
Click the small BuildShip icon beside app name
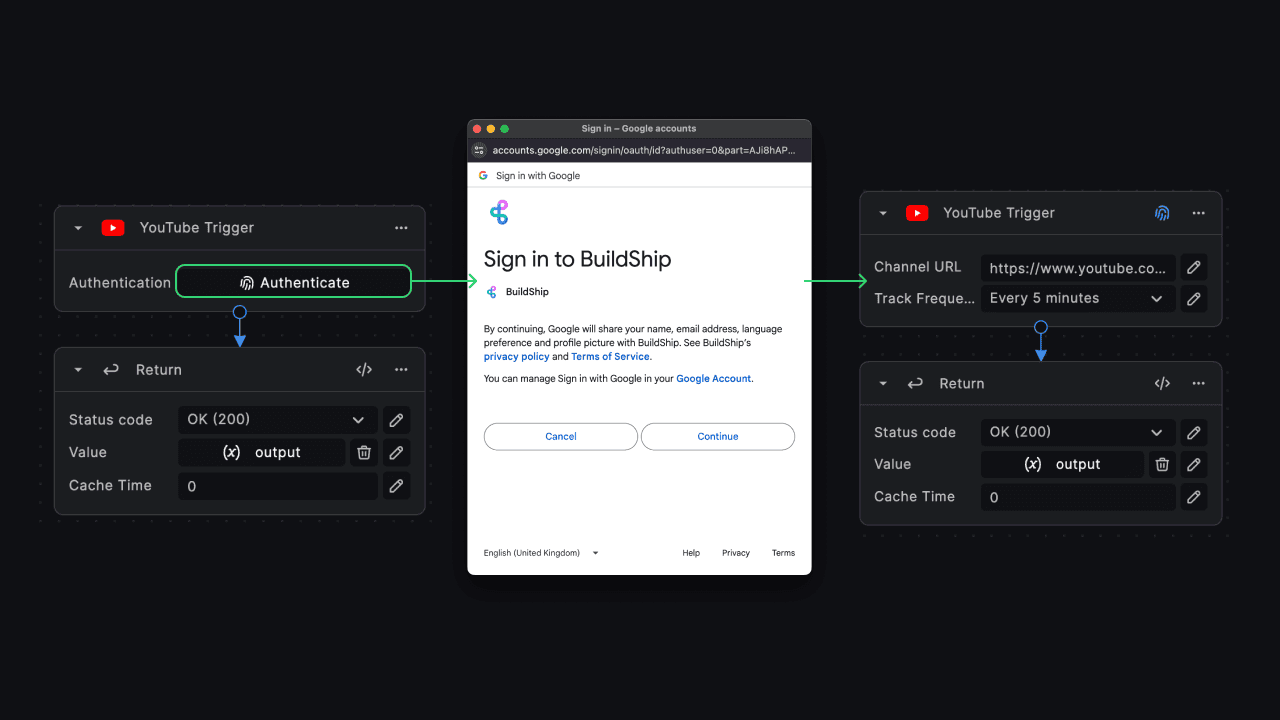click(x=491, y=292)
